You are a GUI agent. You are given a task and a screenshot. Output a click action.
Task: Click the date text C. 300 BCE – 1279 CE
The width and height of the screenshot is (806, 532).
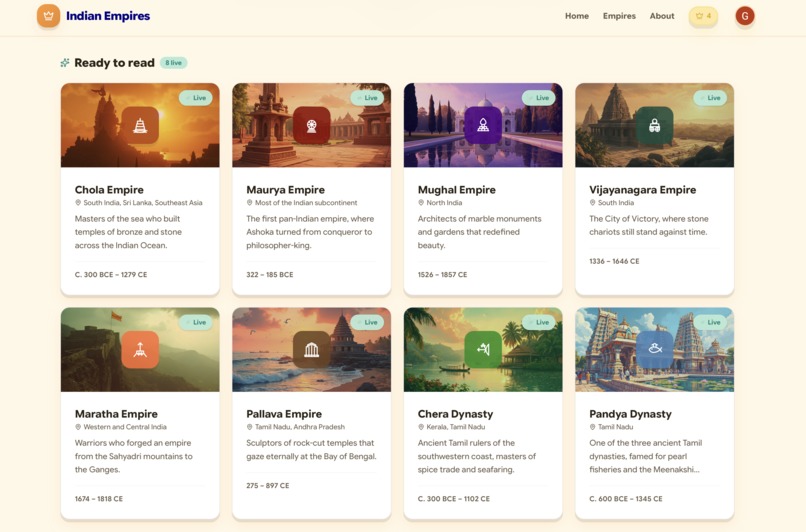(x=111, y=274)
